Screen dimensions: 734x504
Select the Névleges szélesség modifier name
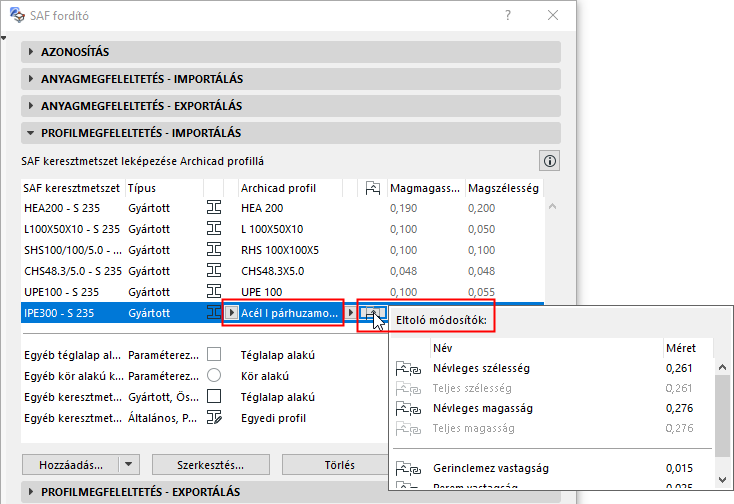click(x=481, y=368)
